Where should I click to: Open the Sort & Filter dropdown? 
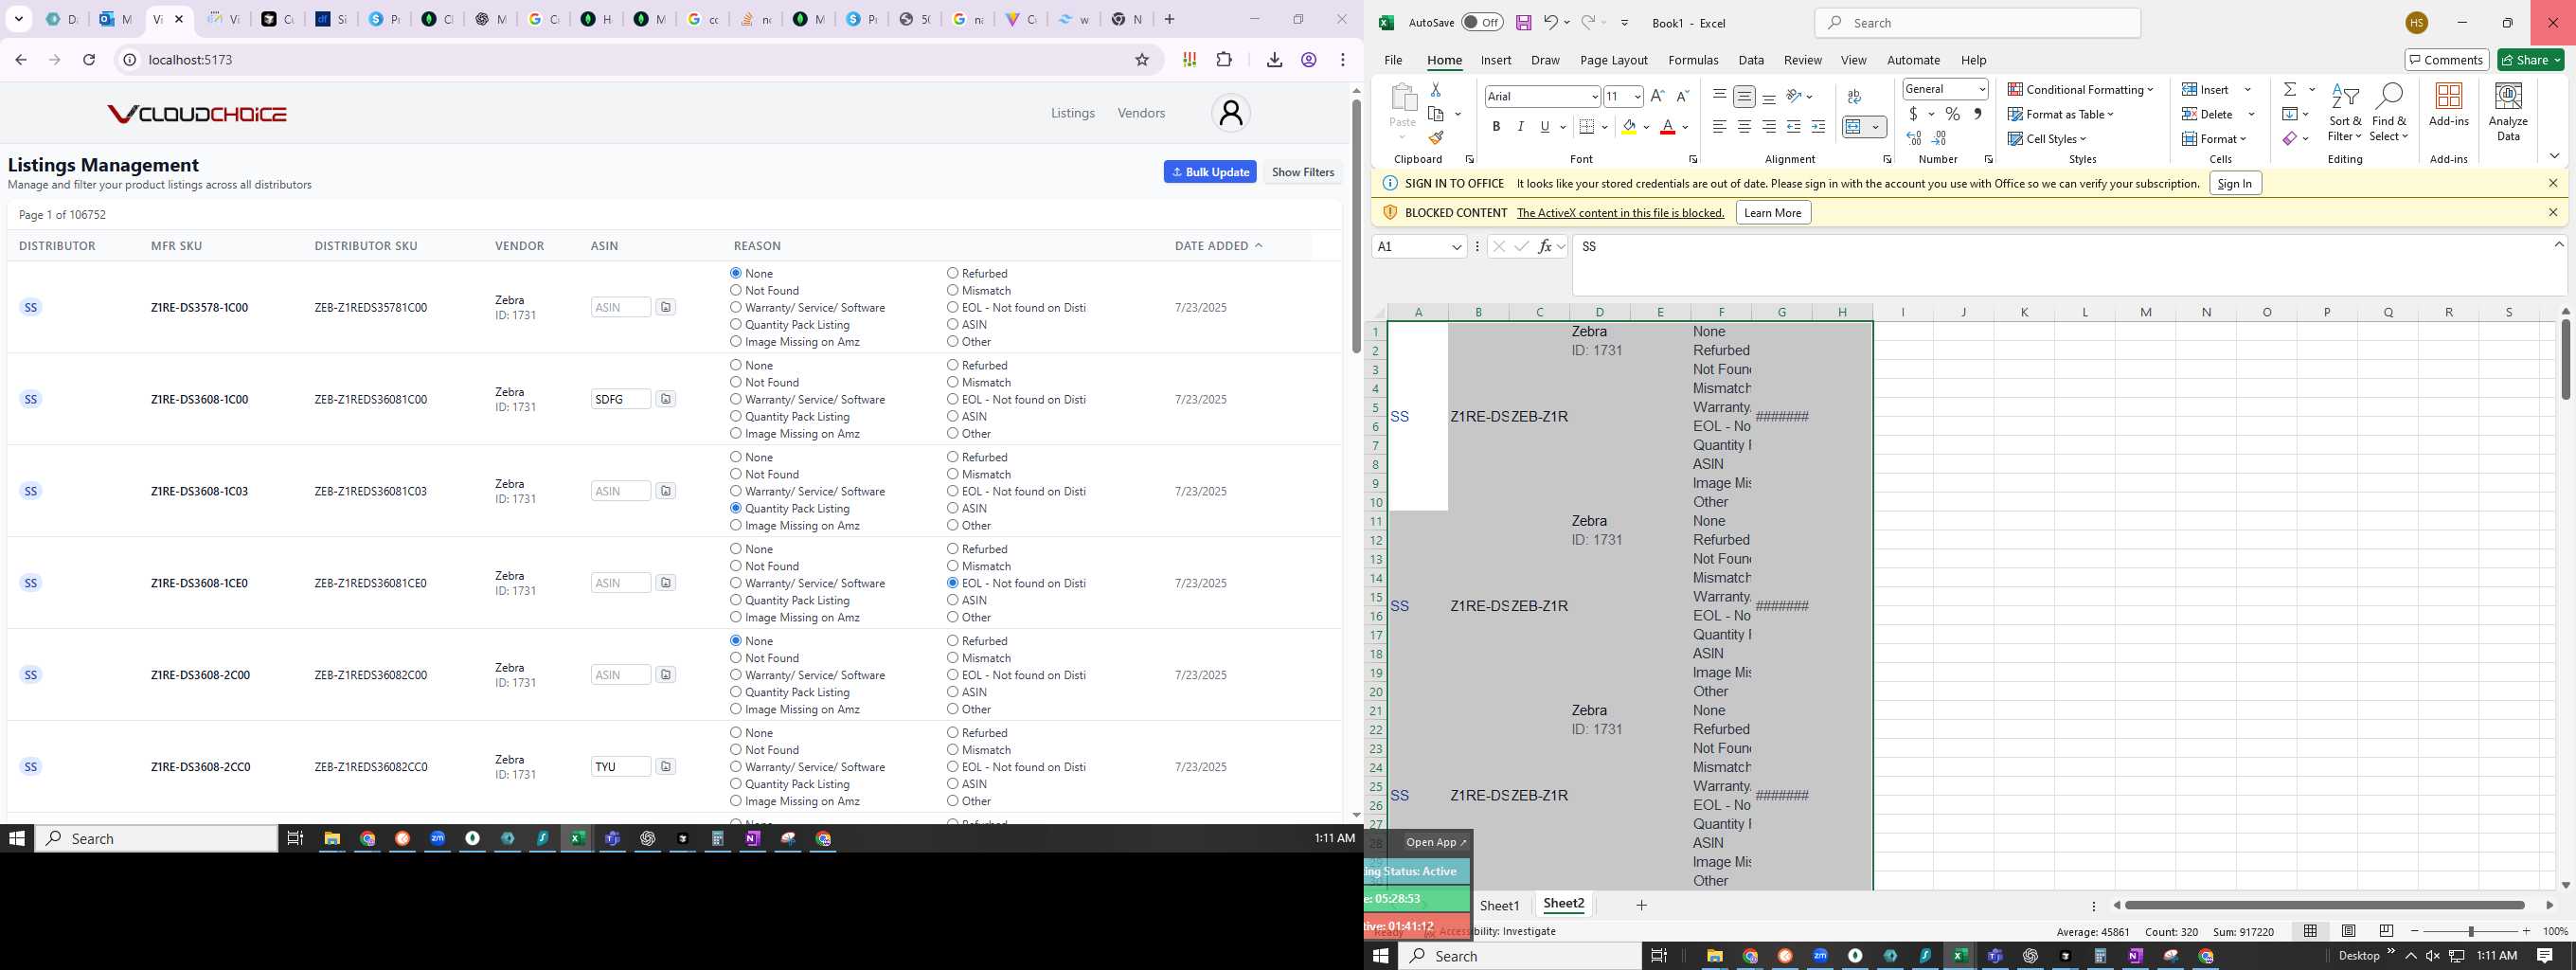click(2344, 112)
